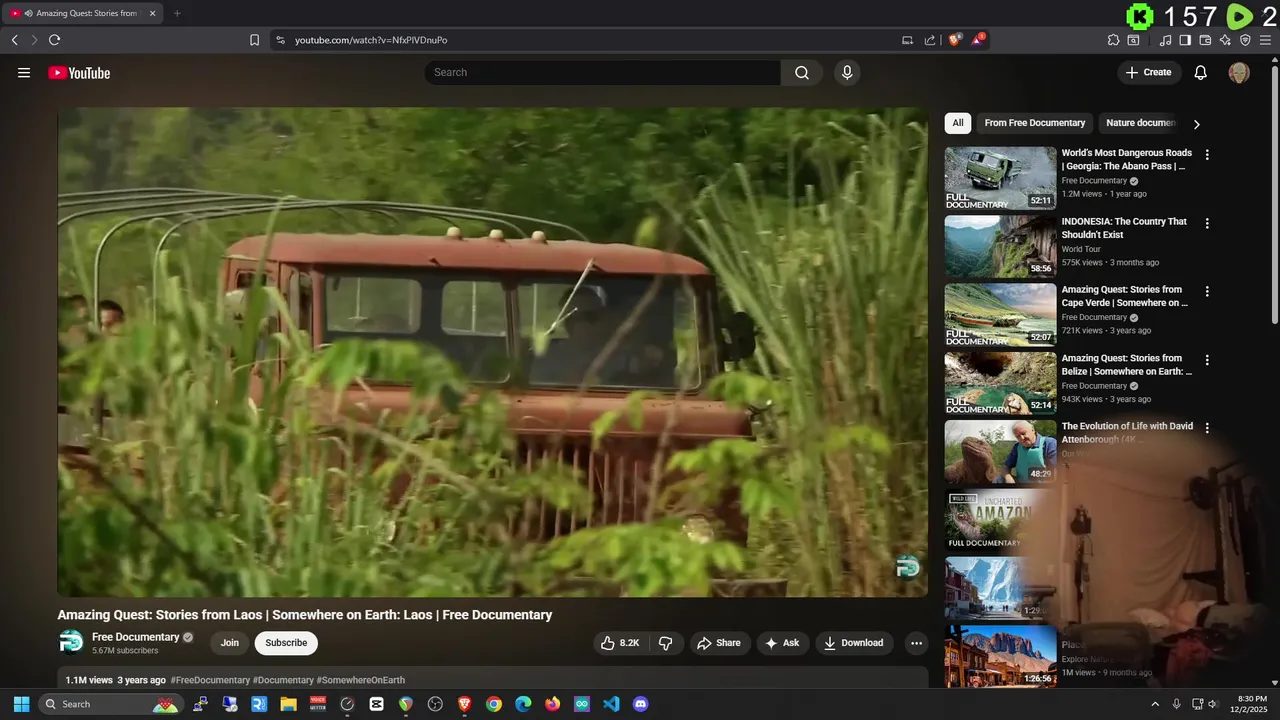Click the browser address bar URL
The width and height of the screenshot is (1280, 720).
coord(371,40)
